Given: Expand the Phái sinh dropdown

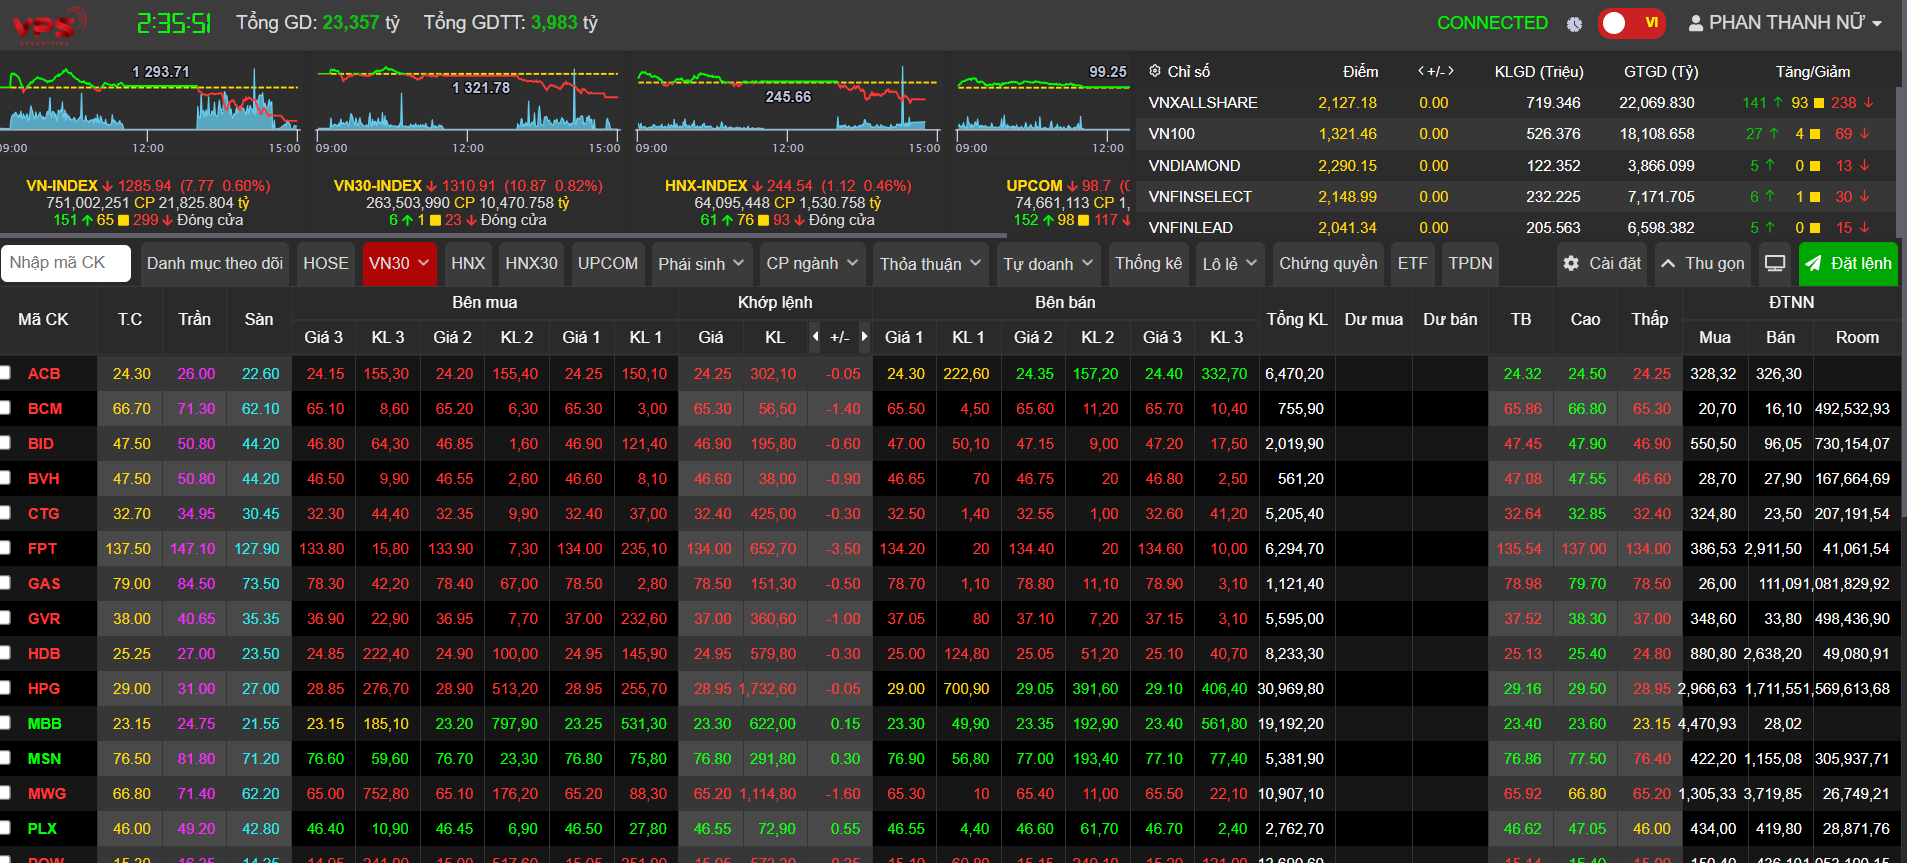Looking at the screenshot, I should tap(701, 263).
